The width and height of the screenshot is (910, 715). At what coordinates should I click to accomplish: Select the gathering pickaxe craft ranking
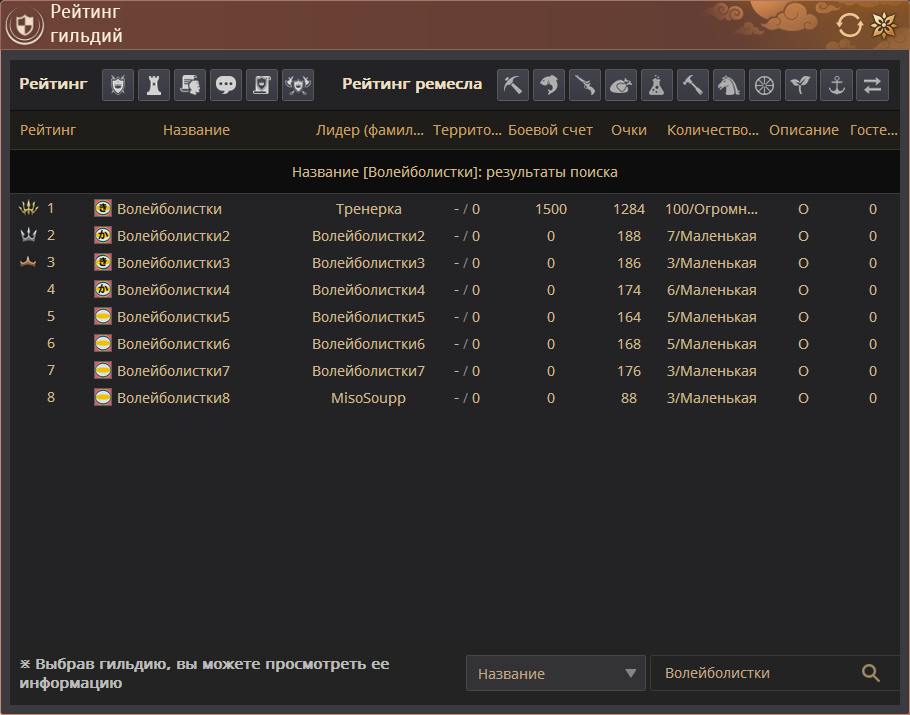[513, 85]
